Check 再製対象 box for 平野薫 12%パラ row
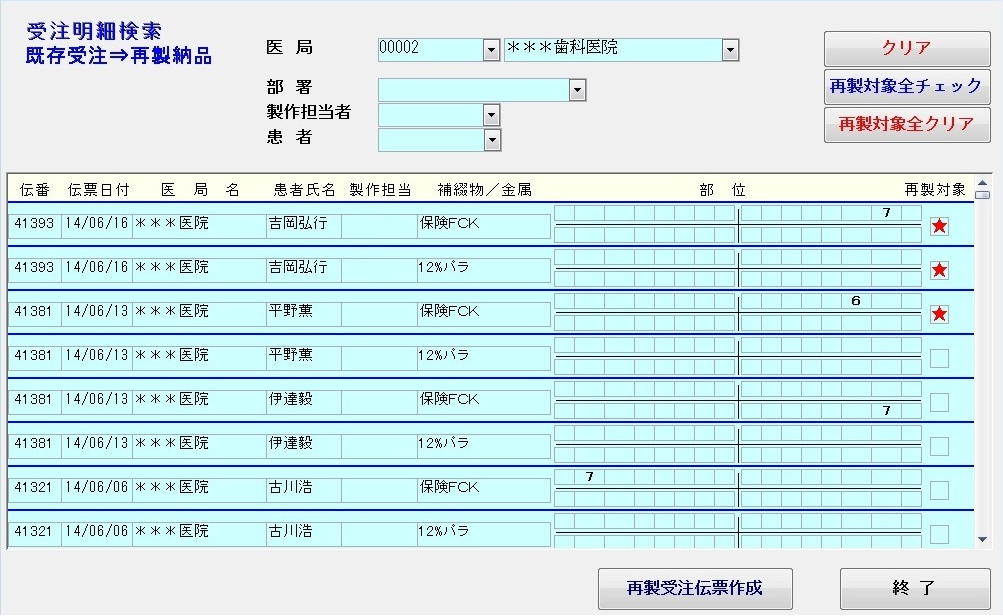Viewport: 1003px width, 616px height. pyautogui.click(x=939, y=358)
